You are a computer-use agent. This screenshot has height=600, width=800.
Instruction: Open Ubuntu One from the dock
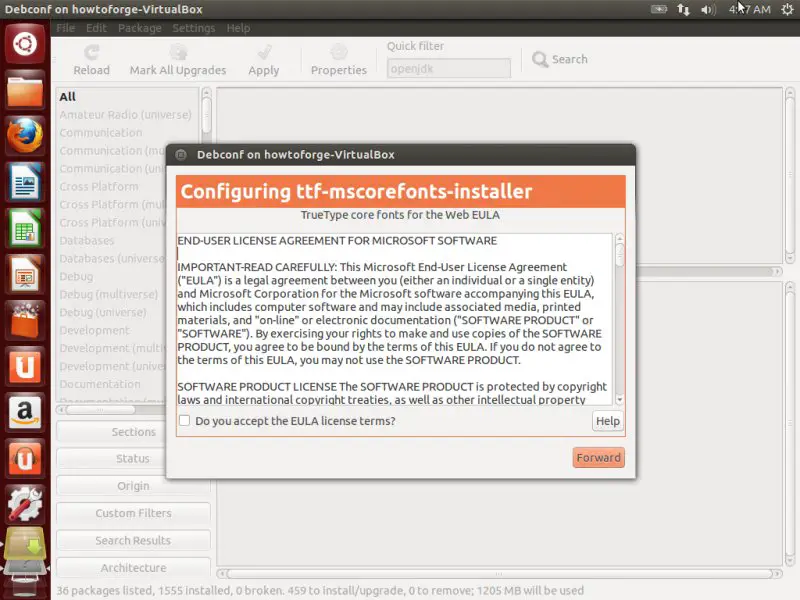tap(25, 366)
